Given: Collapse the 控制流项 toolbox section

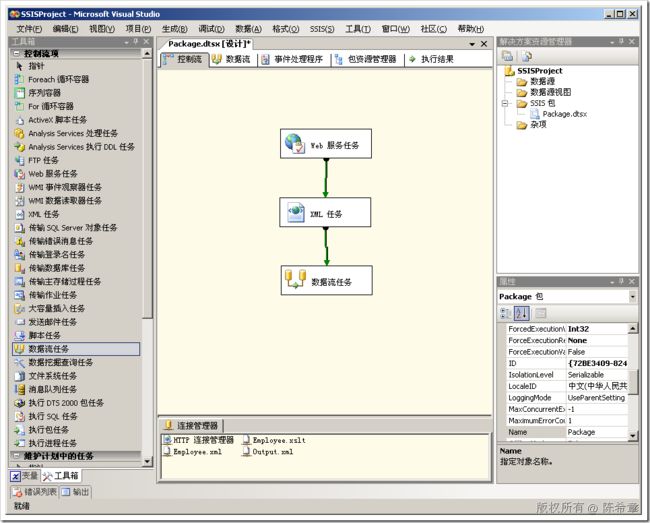Looking at the screenshot, I should tap(17, 53).
